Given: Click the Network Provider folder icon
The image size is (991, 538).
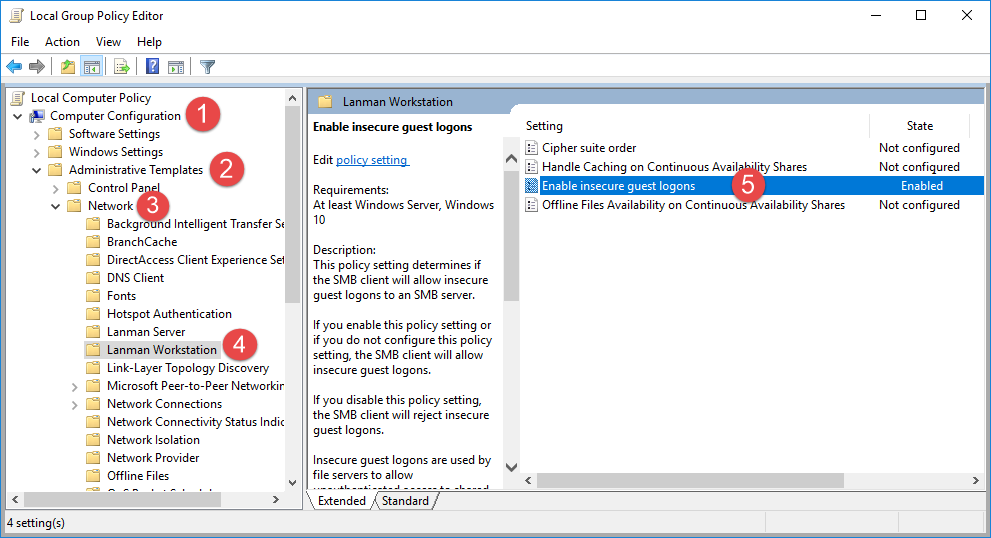Looking at the screenshot, I should coord(94,458).
